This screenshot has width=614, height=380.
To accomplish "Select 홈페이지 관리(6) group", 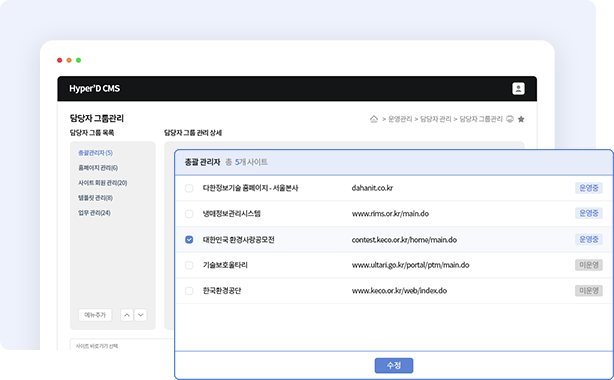I will (x=98, y=168).
